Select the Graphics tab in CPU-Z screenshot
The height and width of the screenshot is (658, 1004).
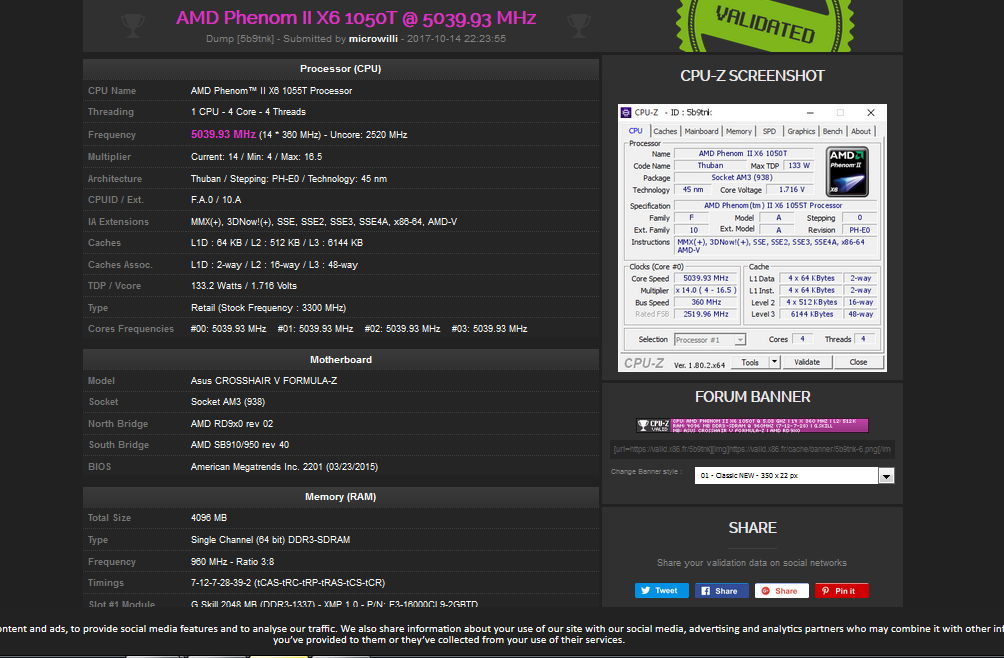(801, 131)
